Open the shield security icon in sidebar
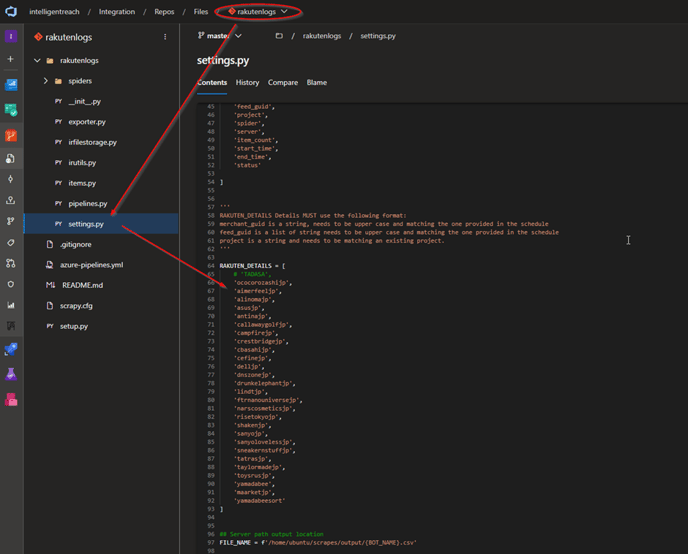The image size is (688, 554). [x=11, y=284]
